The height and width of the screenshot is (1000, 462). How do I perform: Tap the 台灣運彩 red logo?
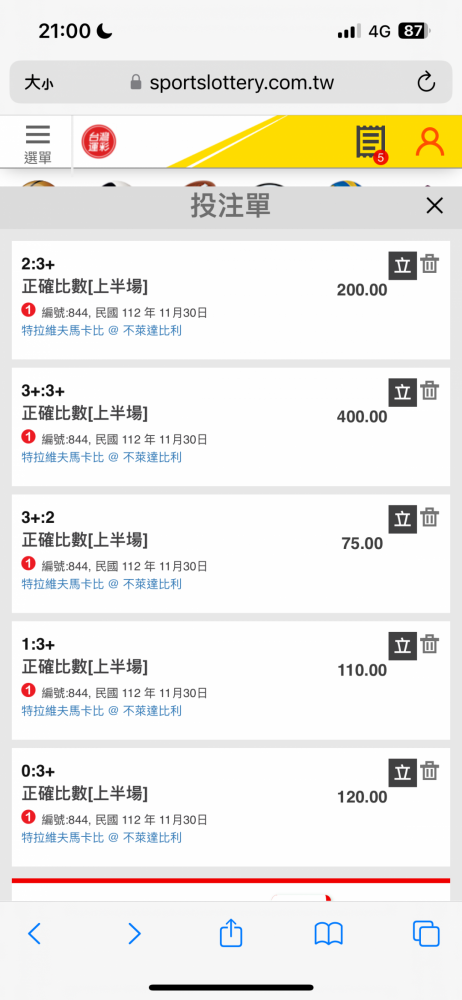click(99, 142)
